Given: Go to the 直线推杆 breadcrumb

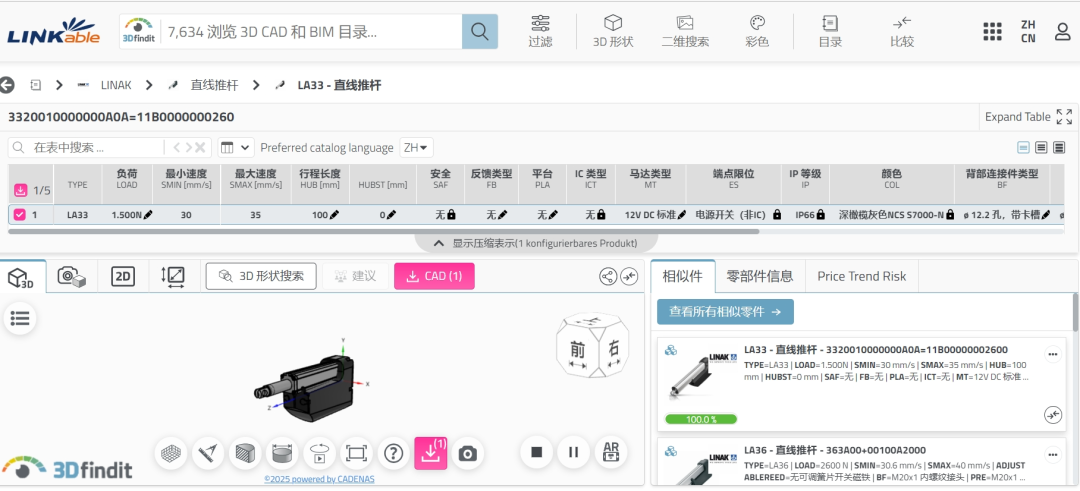Looking at the screenshot, I should (x=214, y=85).
